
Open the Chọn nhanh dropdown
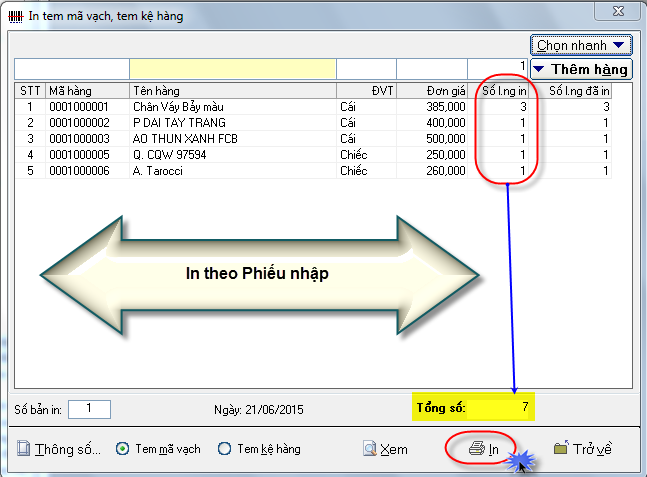point(582,45)
